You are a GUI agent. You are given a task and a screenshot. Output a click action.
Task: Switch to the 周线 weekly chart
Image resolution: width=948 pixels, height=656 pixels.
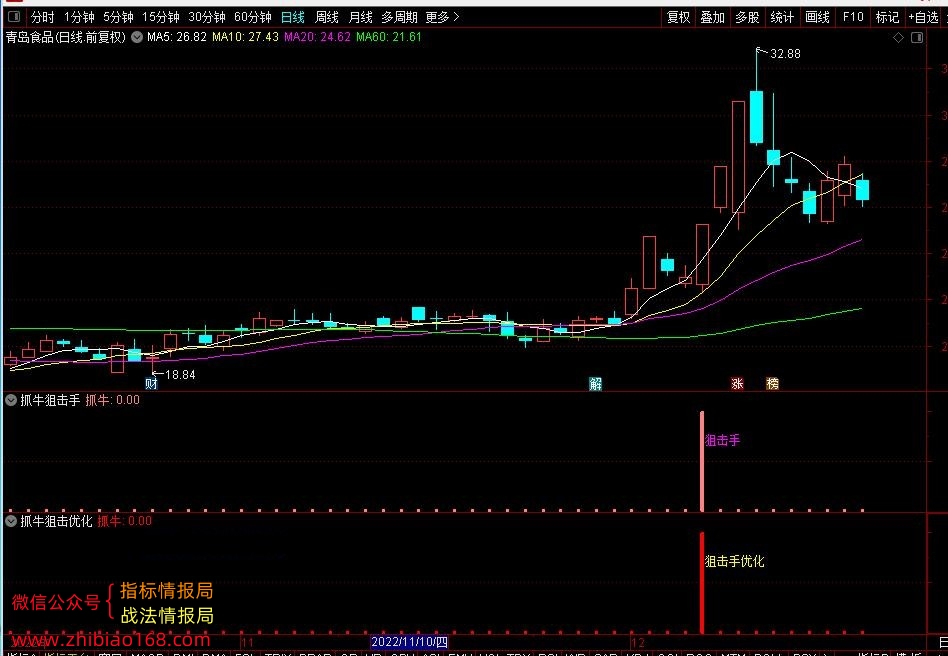tap(326, 18)
